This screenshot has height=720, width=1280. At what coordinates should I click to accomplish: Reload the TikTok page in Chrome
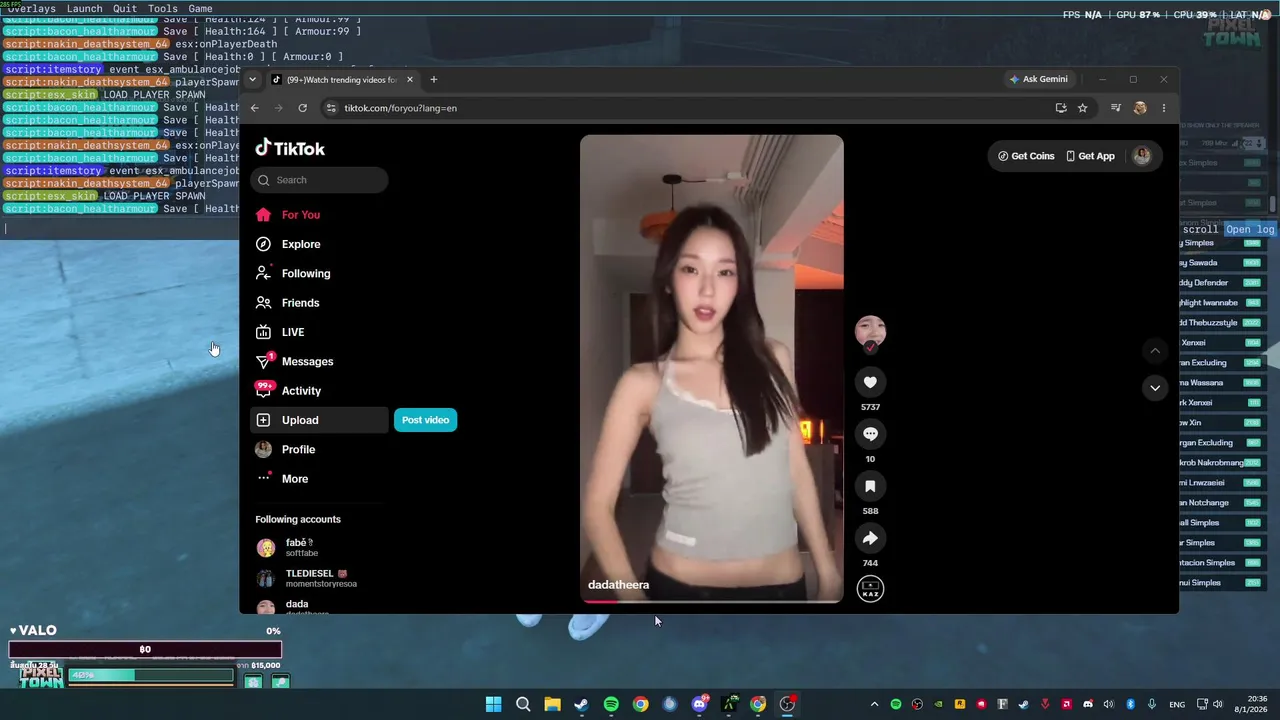click(302, 108)
